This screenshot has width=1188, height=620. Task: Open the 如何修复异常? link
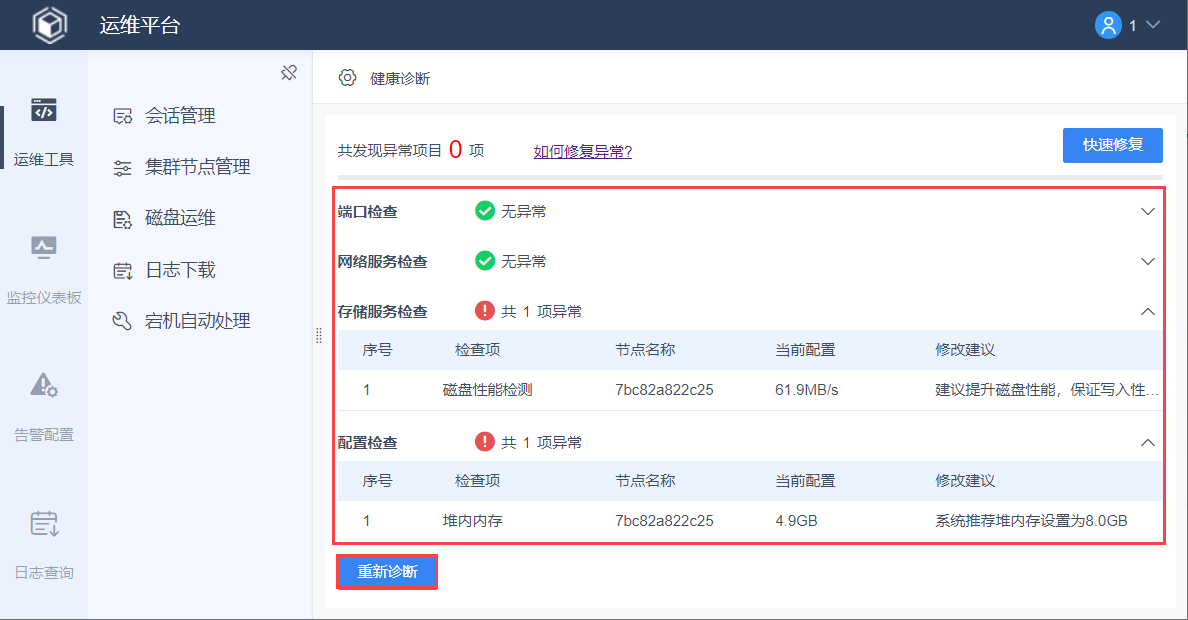click(x=582, y=152)
